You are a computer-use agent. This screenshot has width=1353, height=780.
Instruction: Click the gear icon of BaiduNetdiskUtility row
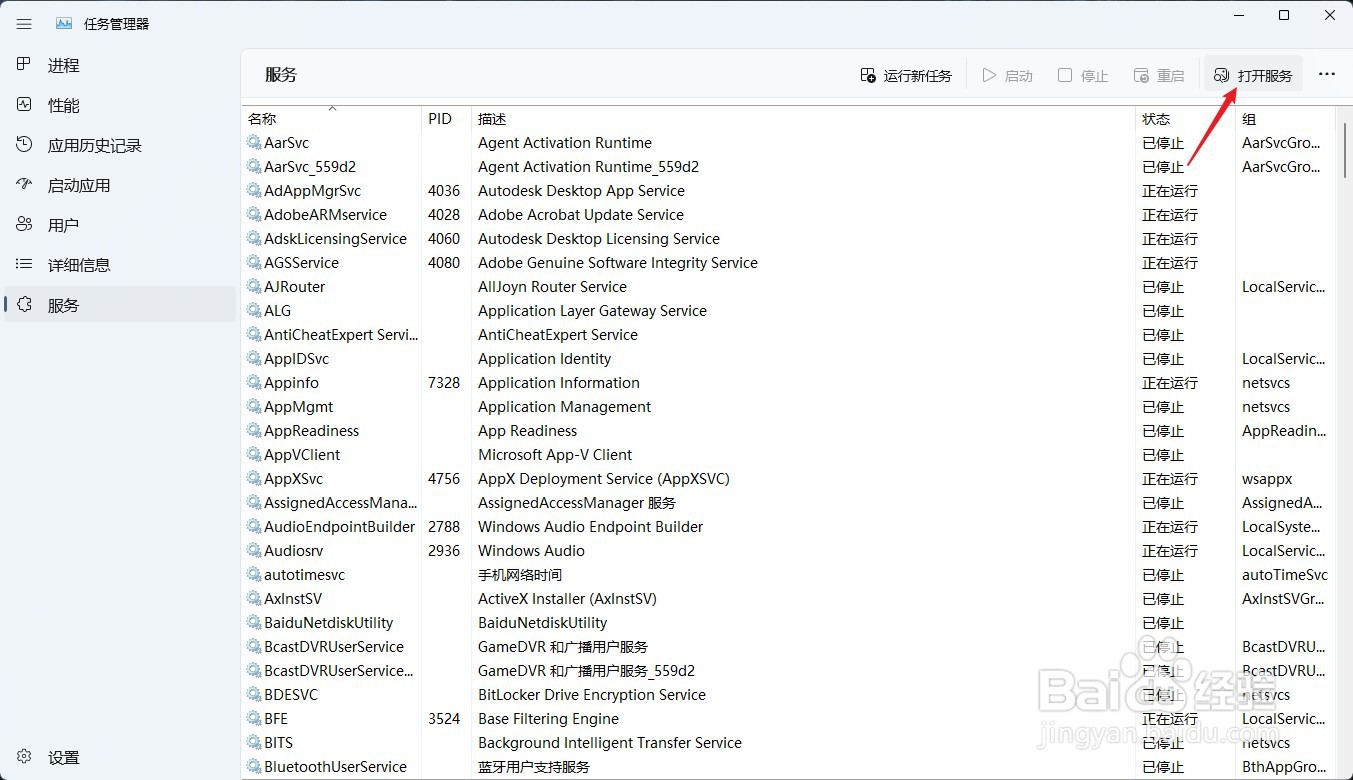click(x=254, y=623)
